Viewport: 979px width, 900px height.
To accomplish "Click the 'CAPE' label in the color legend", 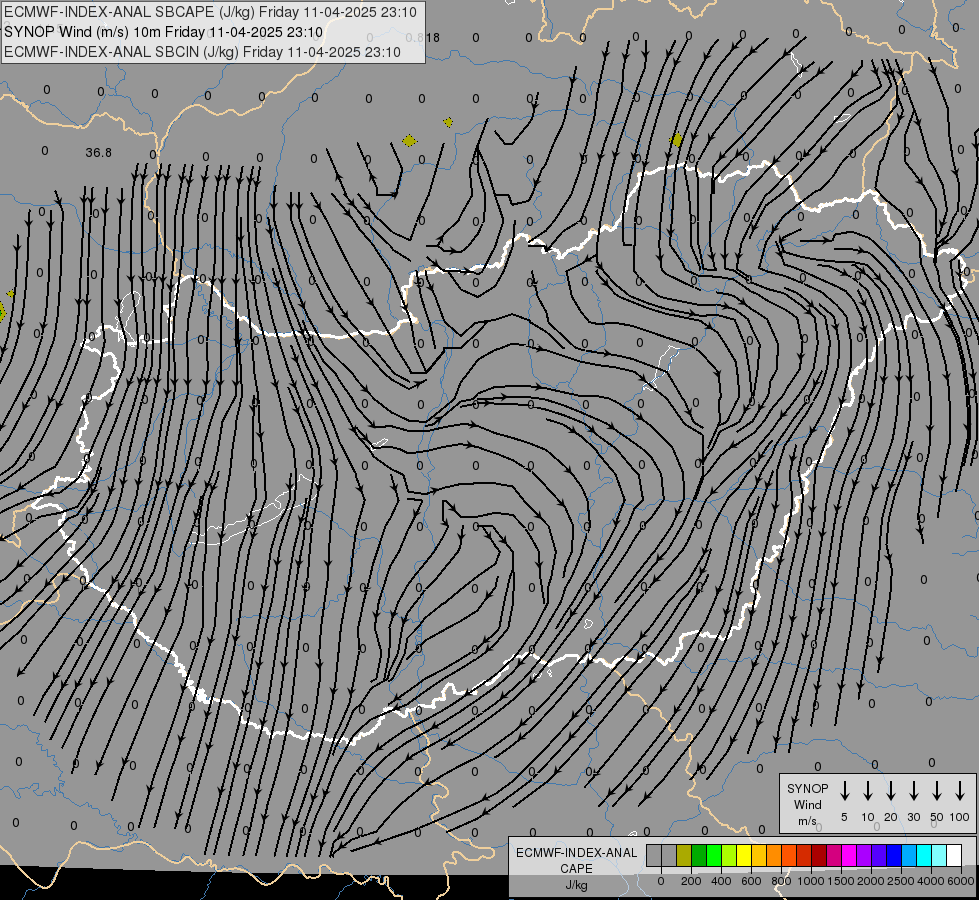I will (x=576, y=869).
